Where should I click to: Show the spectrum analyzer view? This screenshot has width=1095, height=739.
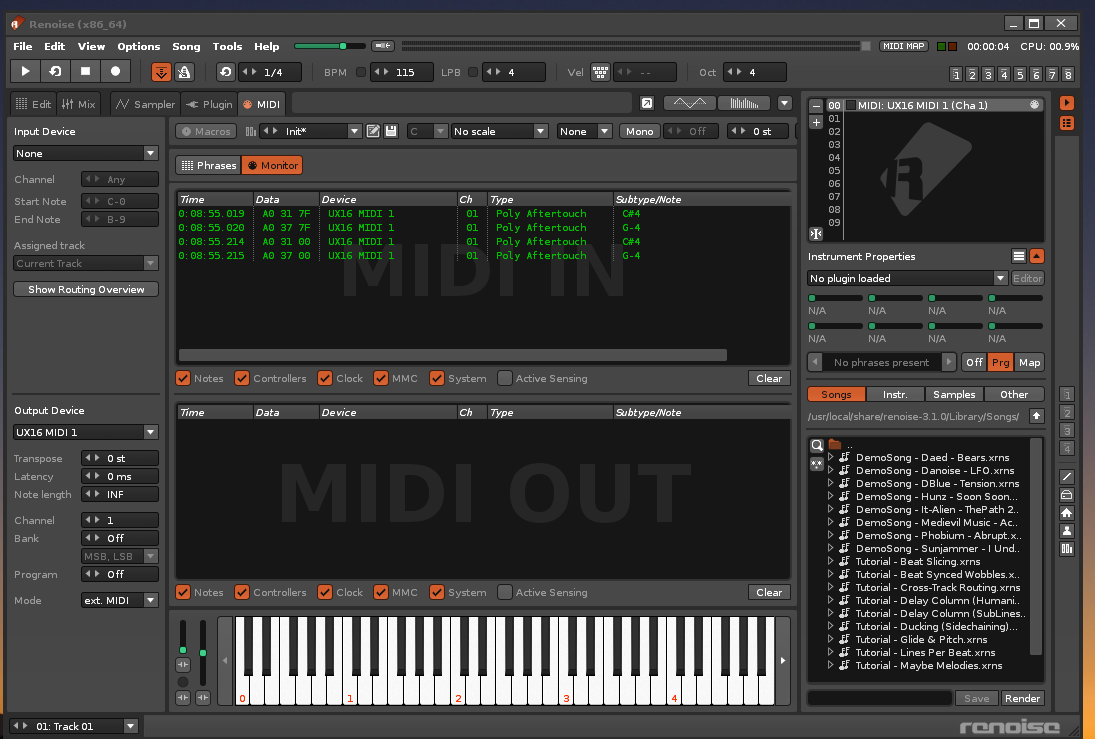point(744,103)
